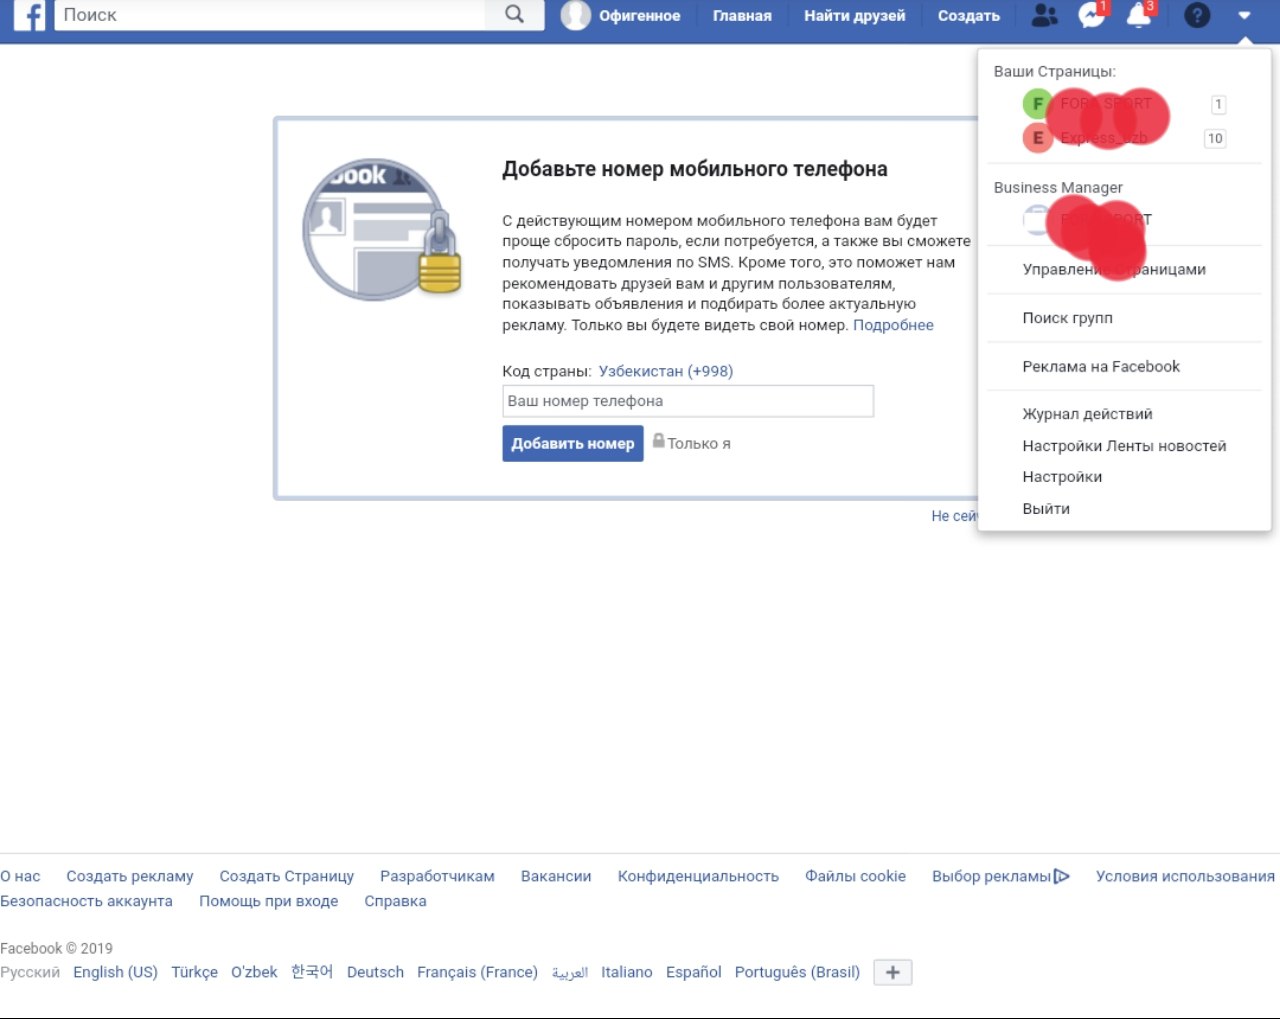1280x1019 pixels.
Task: Click the notification count 1 badge
Action: coord(1218,104)
